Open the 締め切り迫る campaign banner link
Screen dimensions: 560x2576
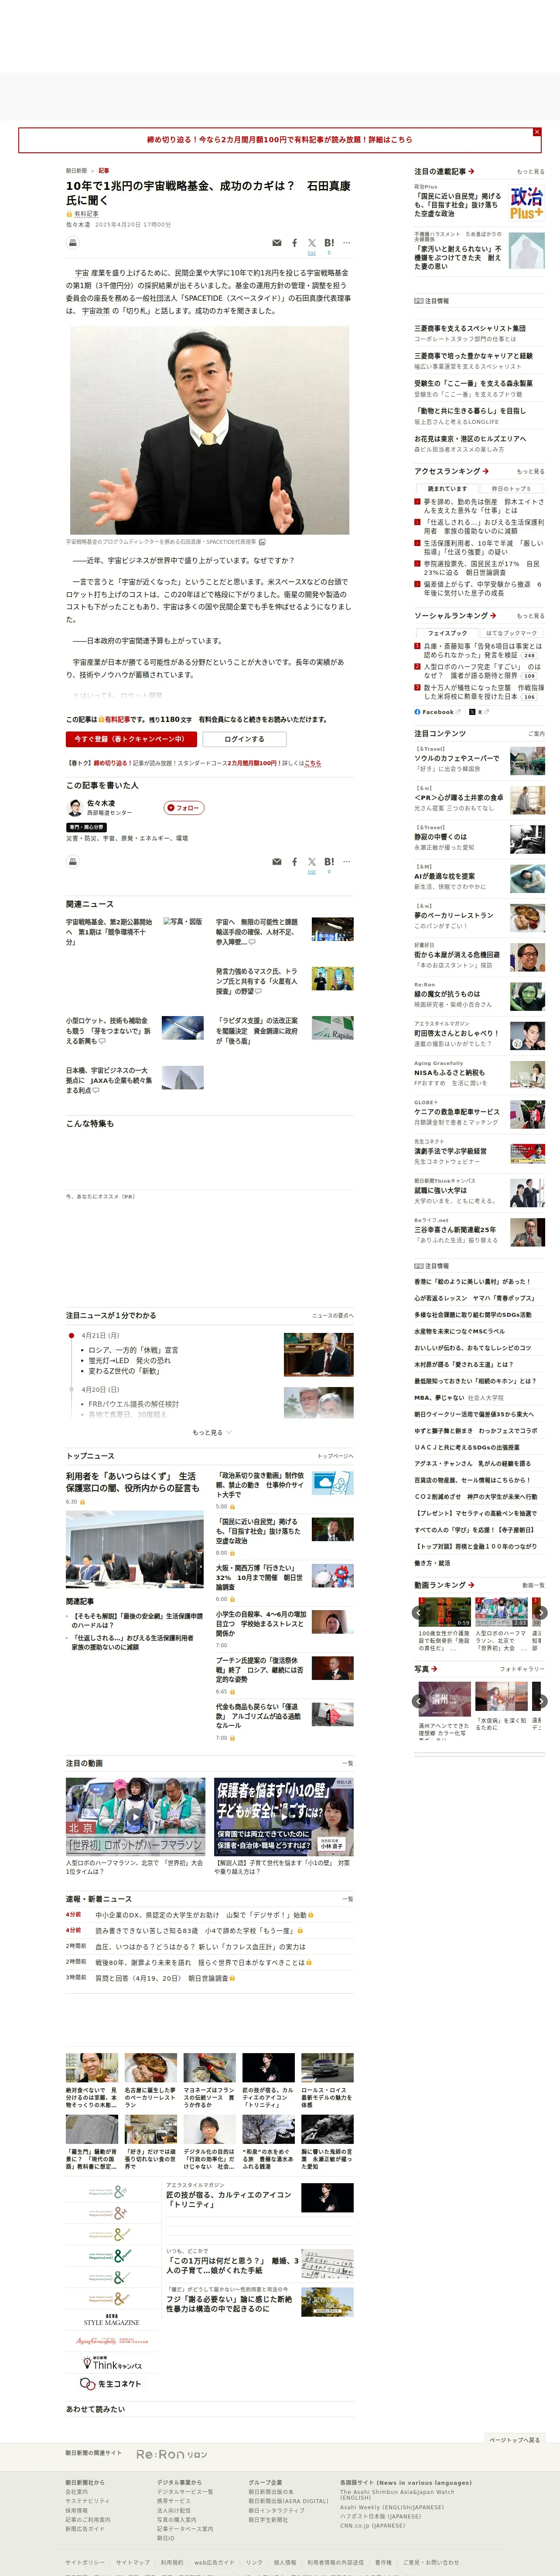coord(279,140)
